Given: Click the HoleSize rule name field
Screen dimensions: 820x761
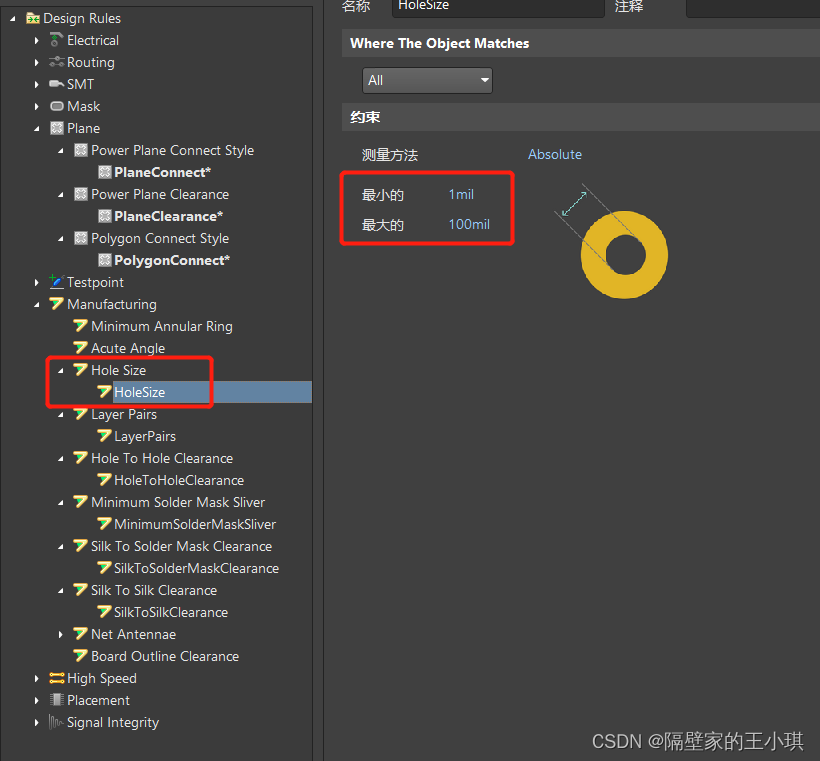Looking at the screenshot, I should pos(497,6).
